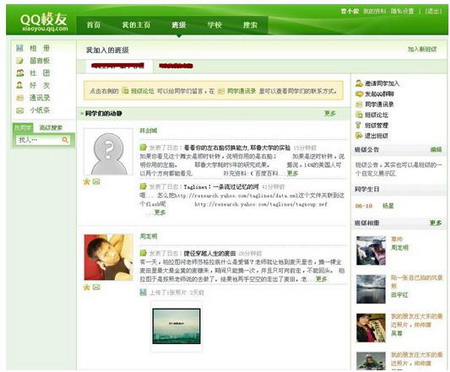Click 更多 next to 班级相册
The height and width of the screenshot is (372, 450).
click(436, 222)
